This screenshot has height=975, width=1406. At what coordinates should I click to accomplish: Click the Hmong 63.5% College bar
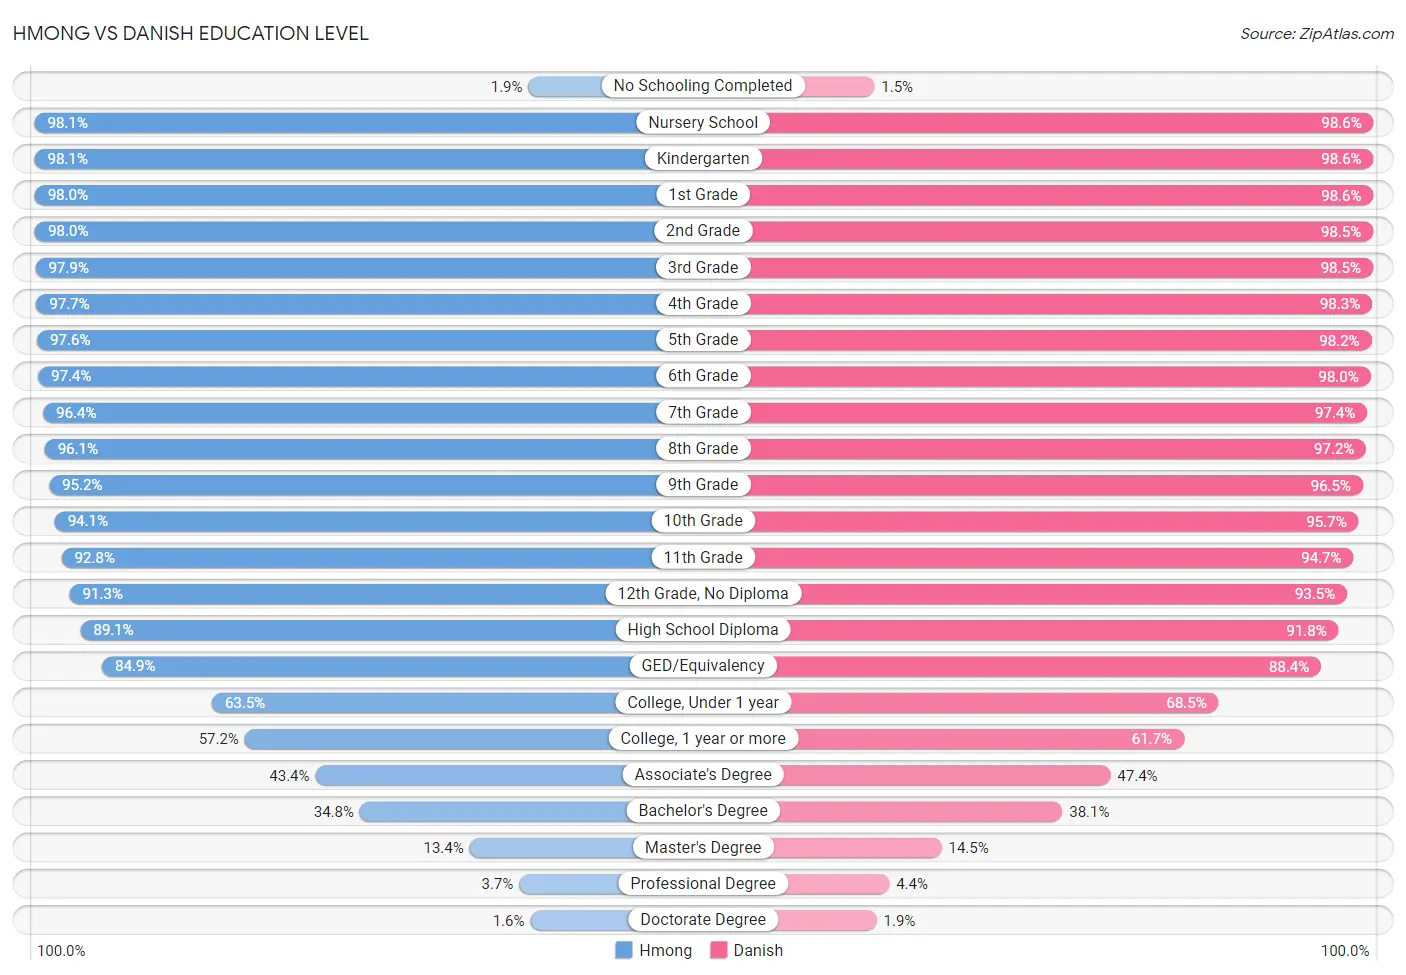click(x=414, y=702)
